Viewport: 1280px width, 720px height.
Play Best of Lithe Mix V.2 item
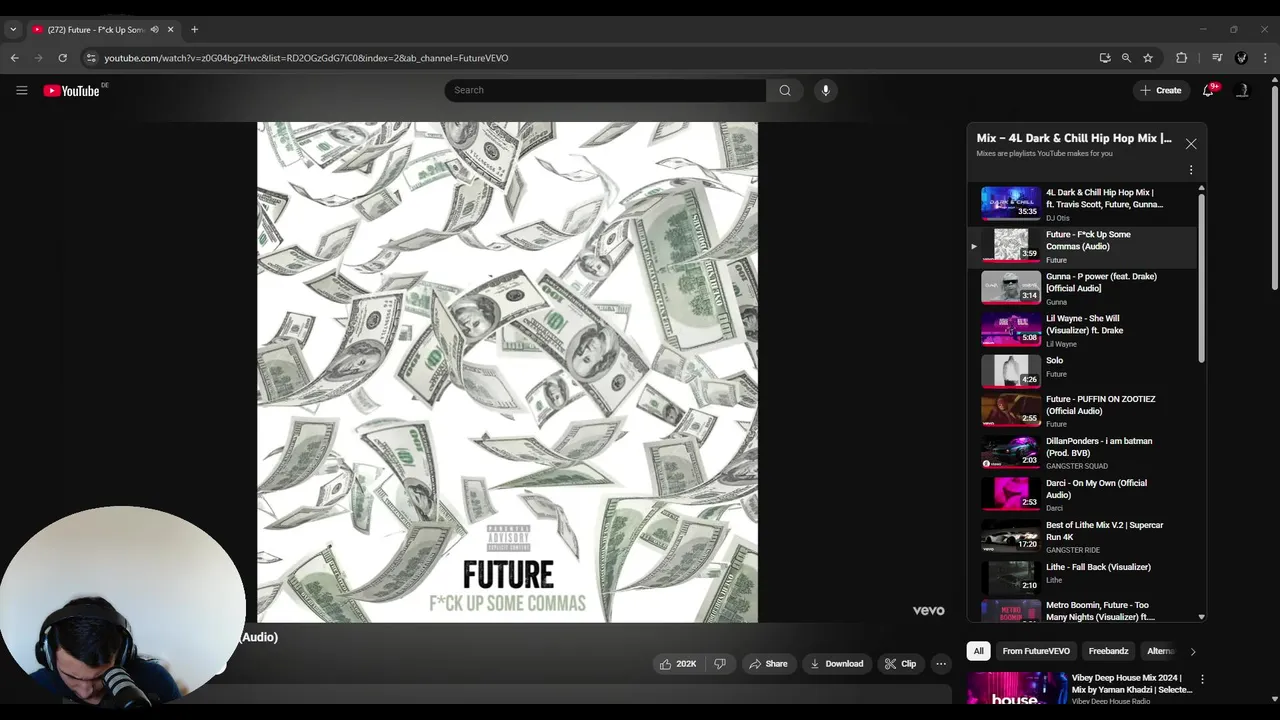[1082, 537]
